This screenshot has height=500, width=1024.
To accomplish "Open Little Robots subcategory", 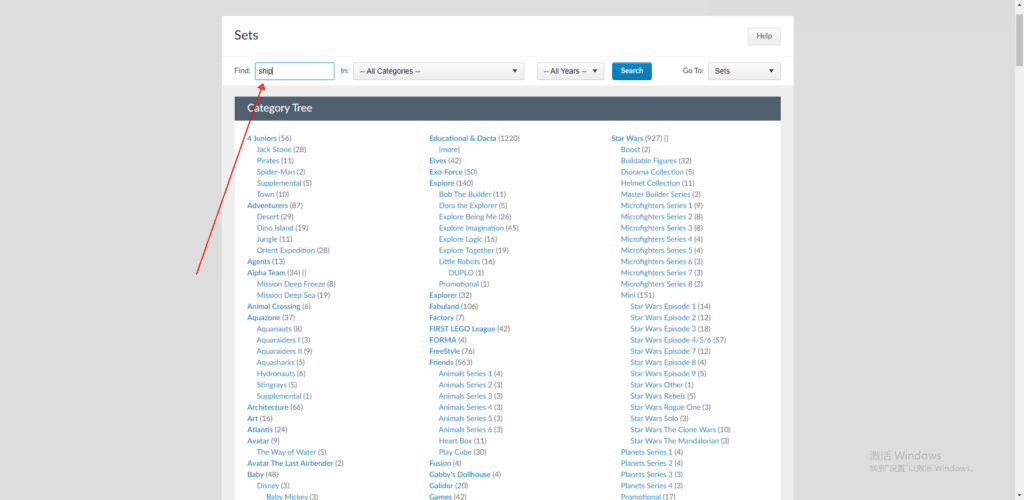I will [459, 262].
